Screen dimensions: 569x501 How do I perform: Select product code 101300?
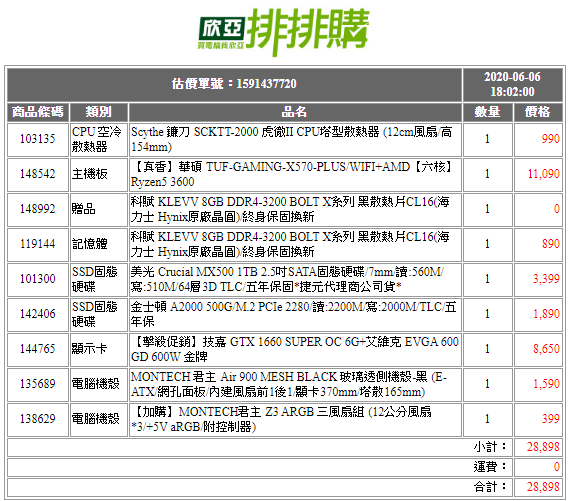coord(38,279)
